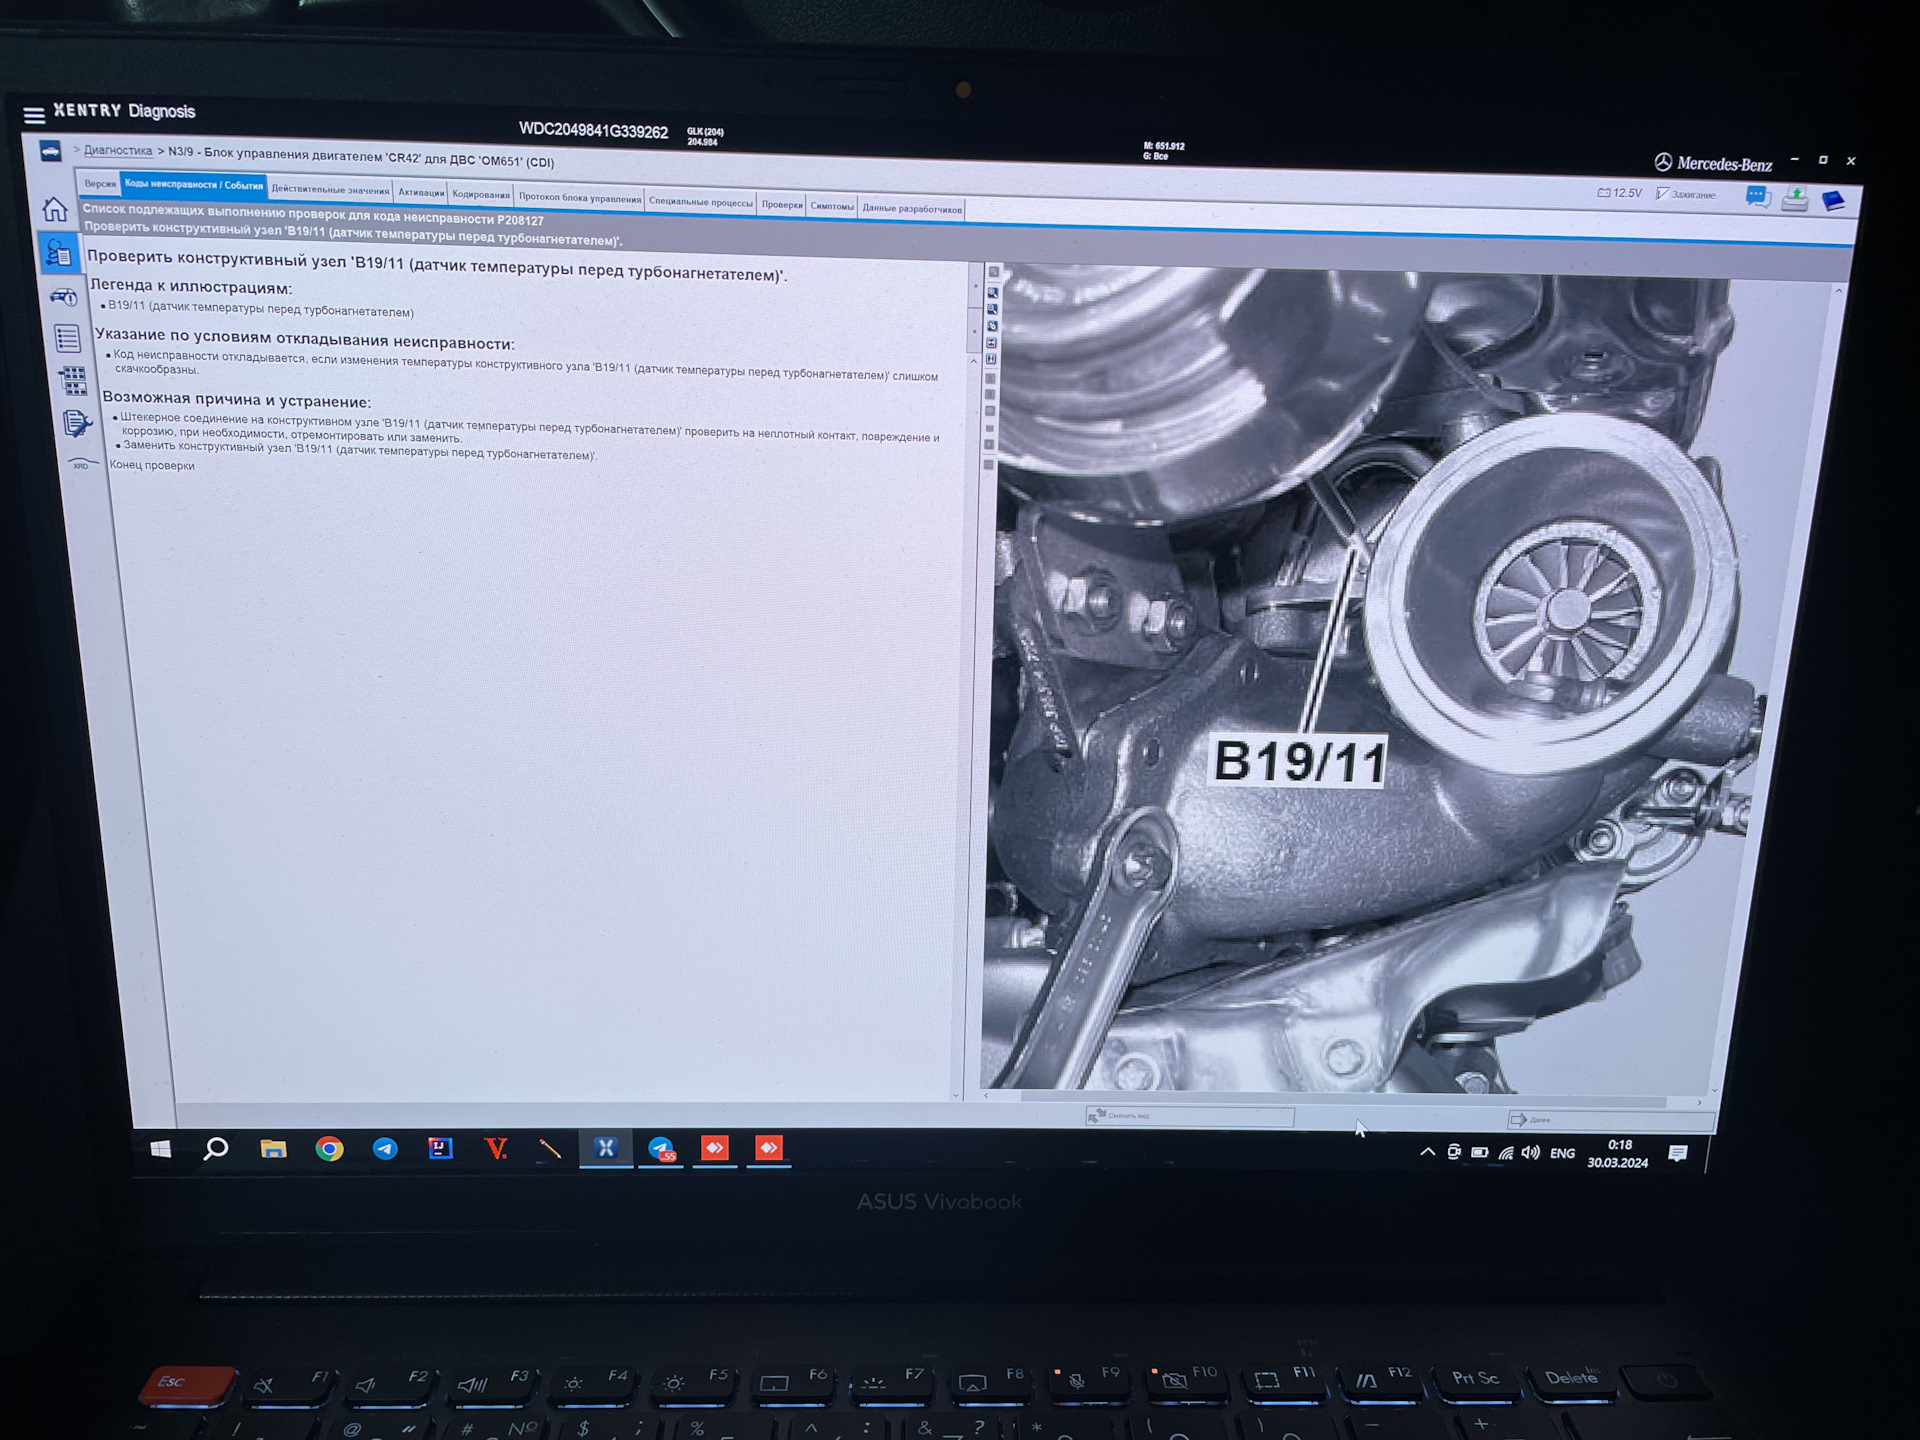This screenshot has width=1920, height=1440.
Task: Zoom in on the illustration
Action: 993,293
